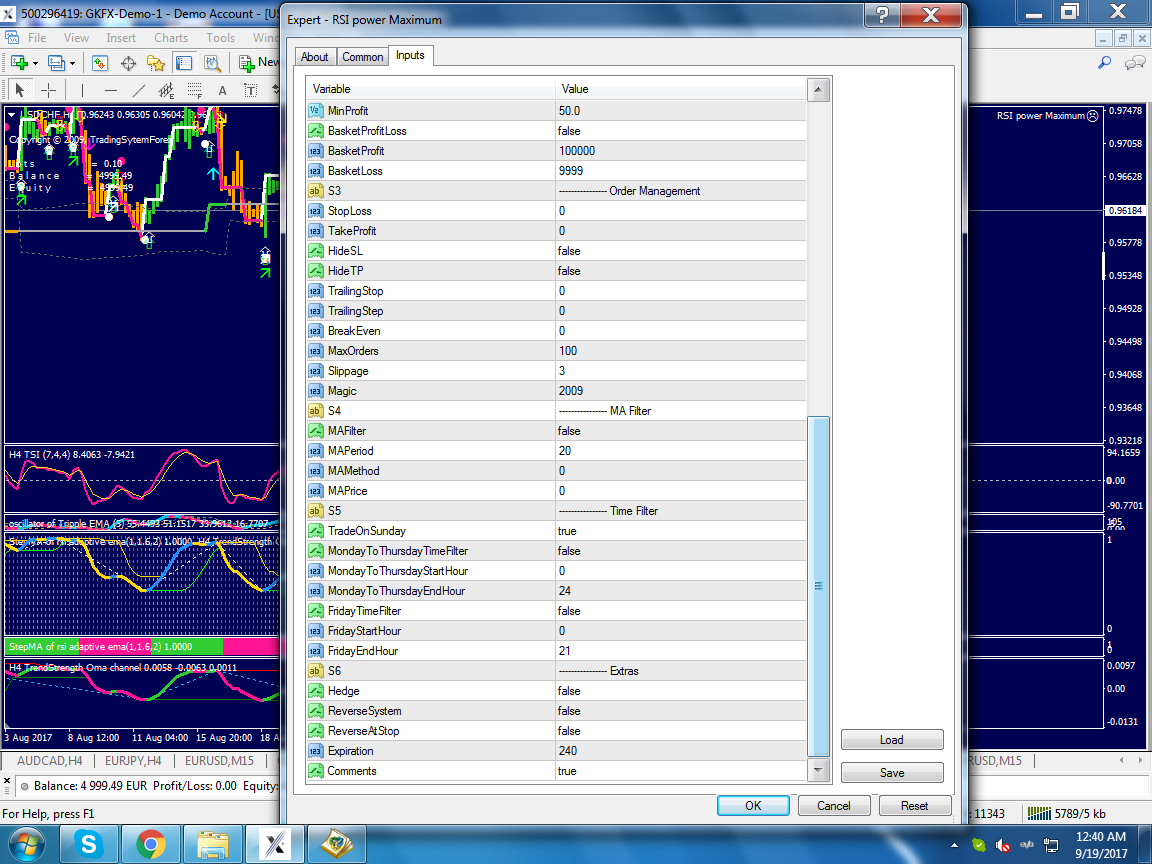Select the Fibonacci retracement tool
Image resolution: width=1152 pixels, height=864 pixels.
[x=195, y=90]
